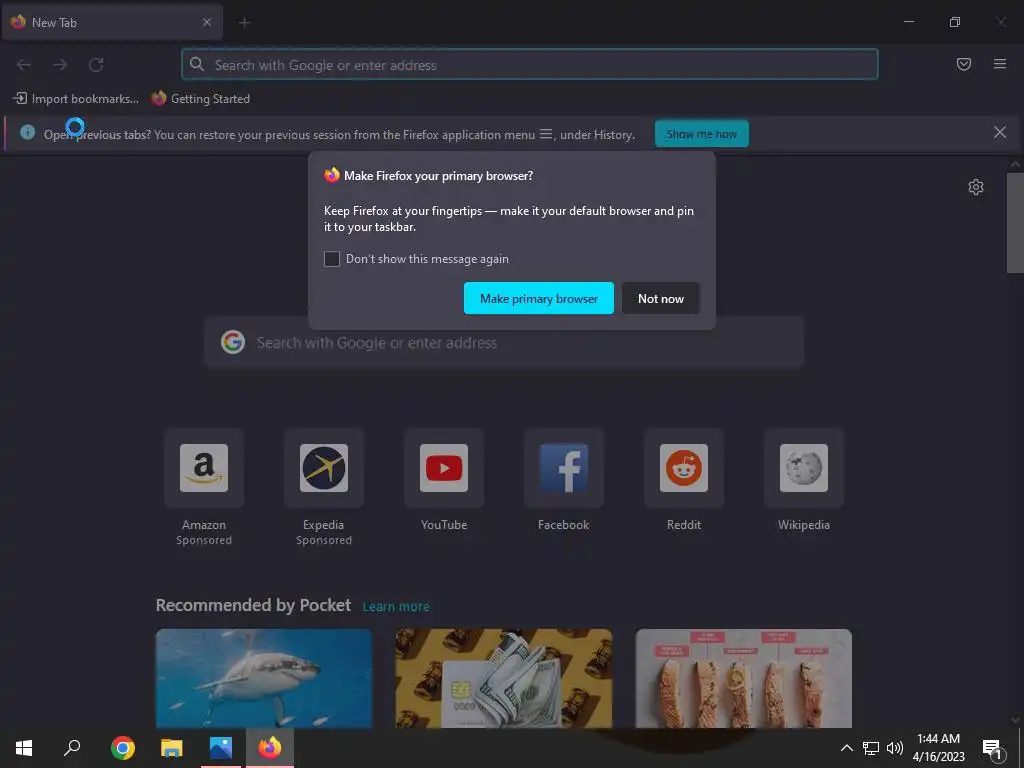Click the taskbar clock and date
This screenshot has height=768, width=1024.
[x=938, y=748]
